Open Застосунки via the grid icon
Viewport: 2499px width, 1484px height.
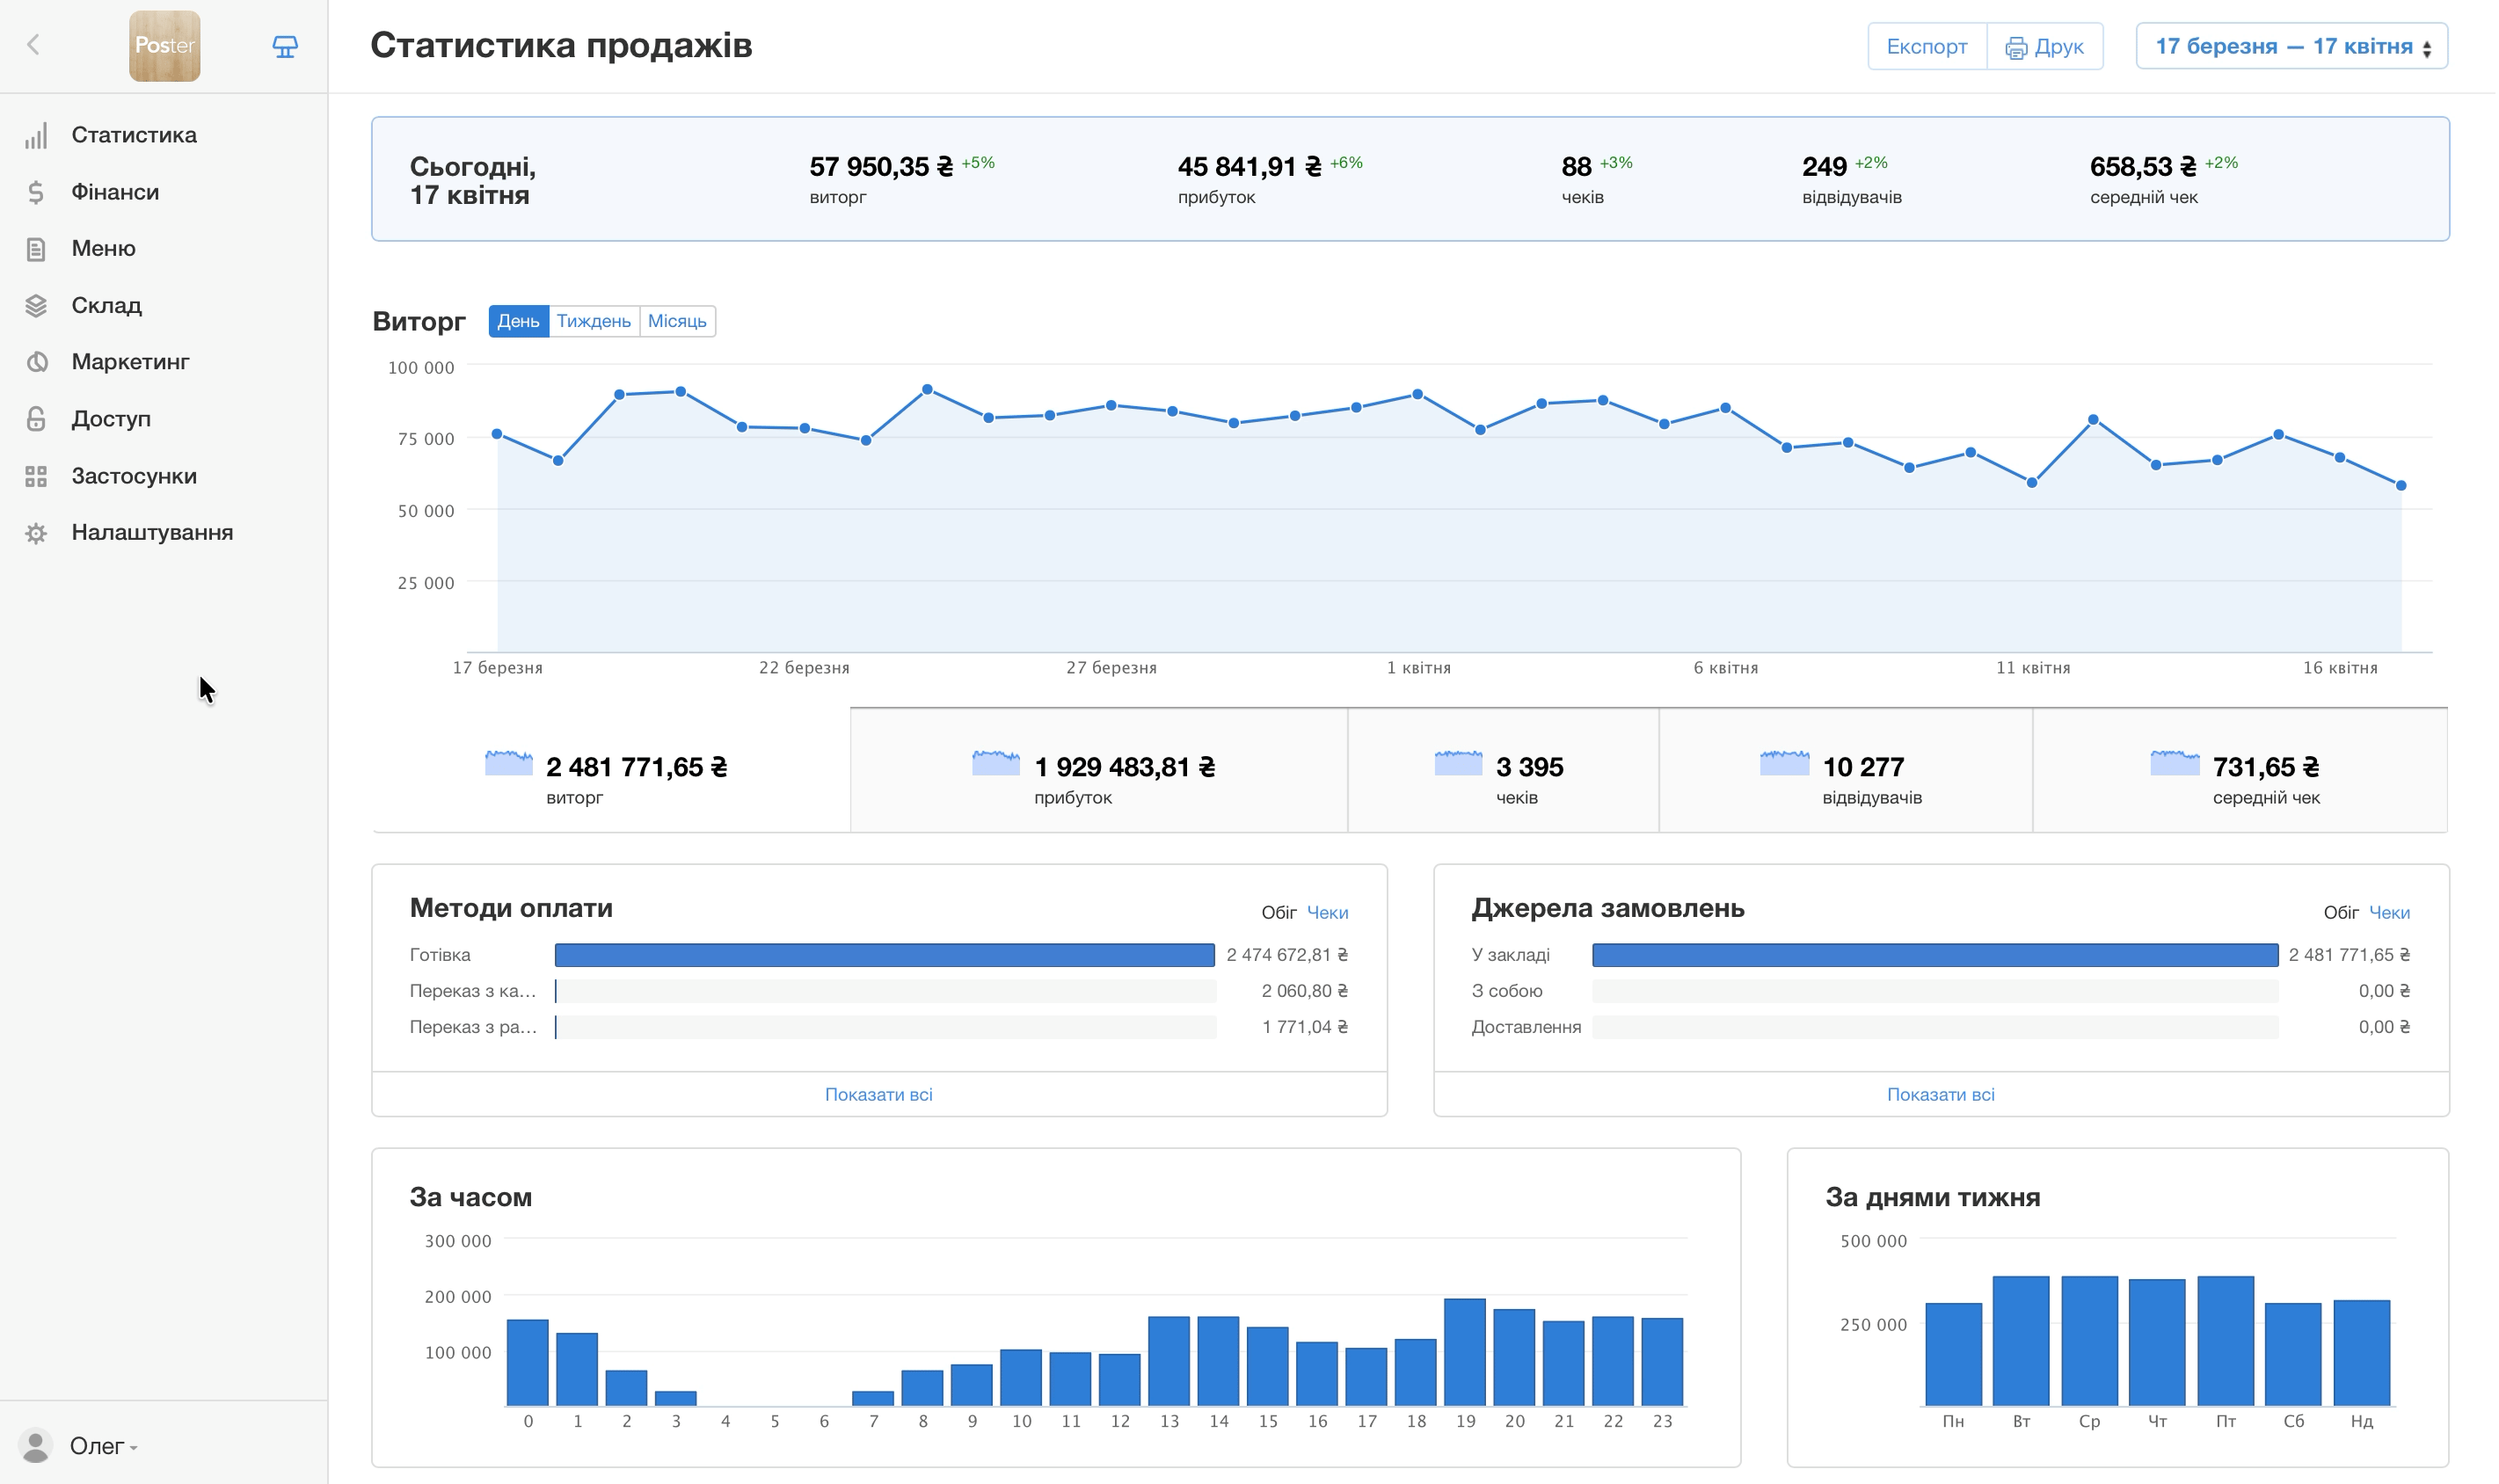[x=36, y=476]
